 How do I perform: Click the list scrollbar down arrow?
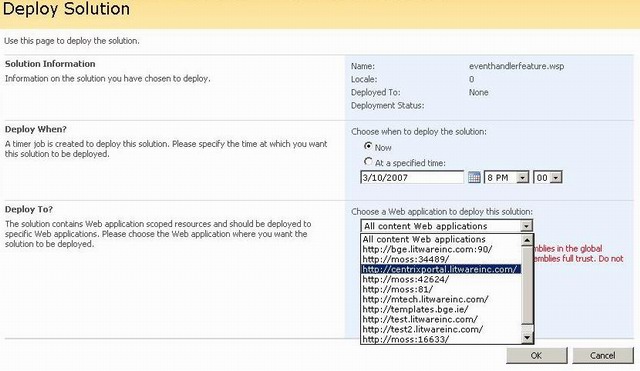pyautogui.click(x=527, y=338)
